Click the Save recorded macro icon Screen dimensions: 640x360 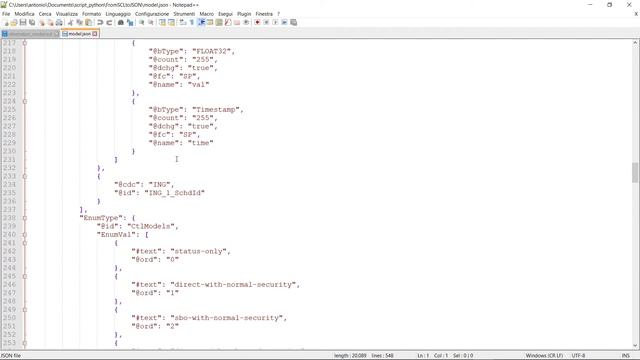293,22
